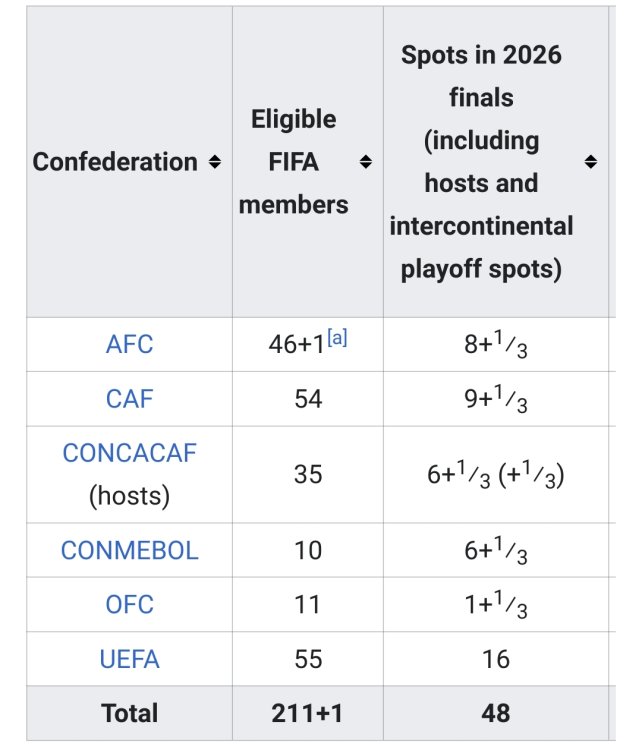Sort the table by Confederation column
This screenshot has height=750, width=642.
pyautogui.click(x=214, y=162)
